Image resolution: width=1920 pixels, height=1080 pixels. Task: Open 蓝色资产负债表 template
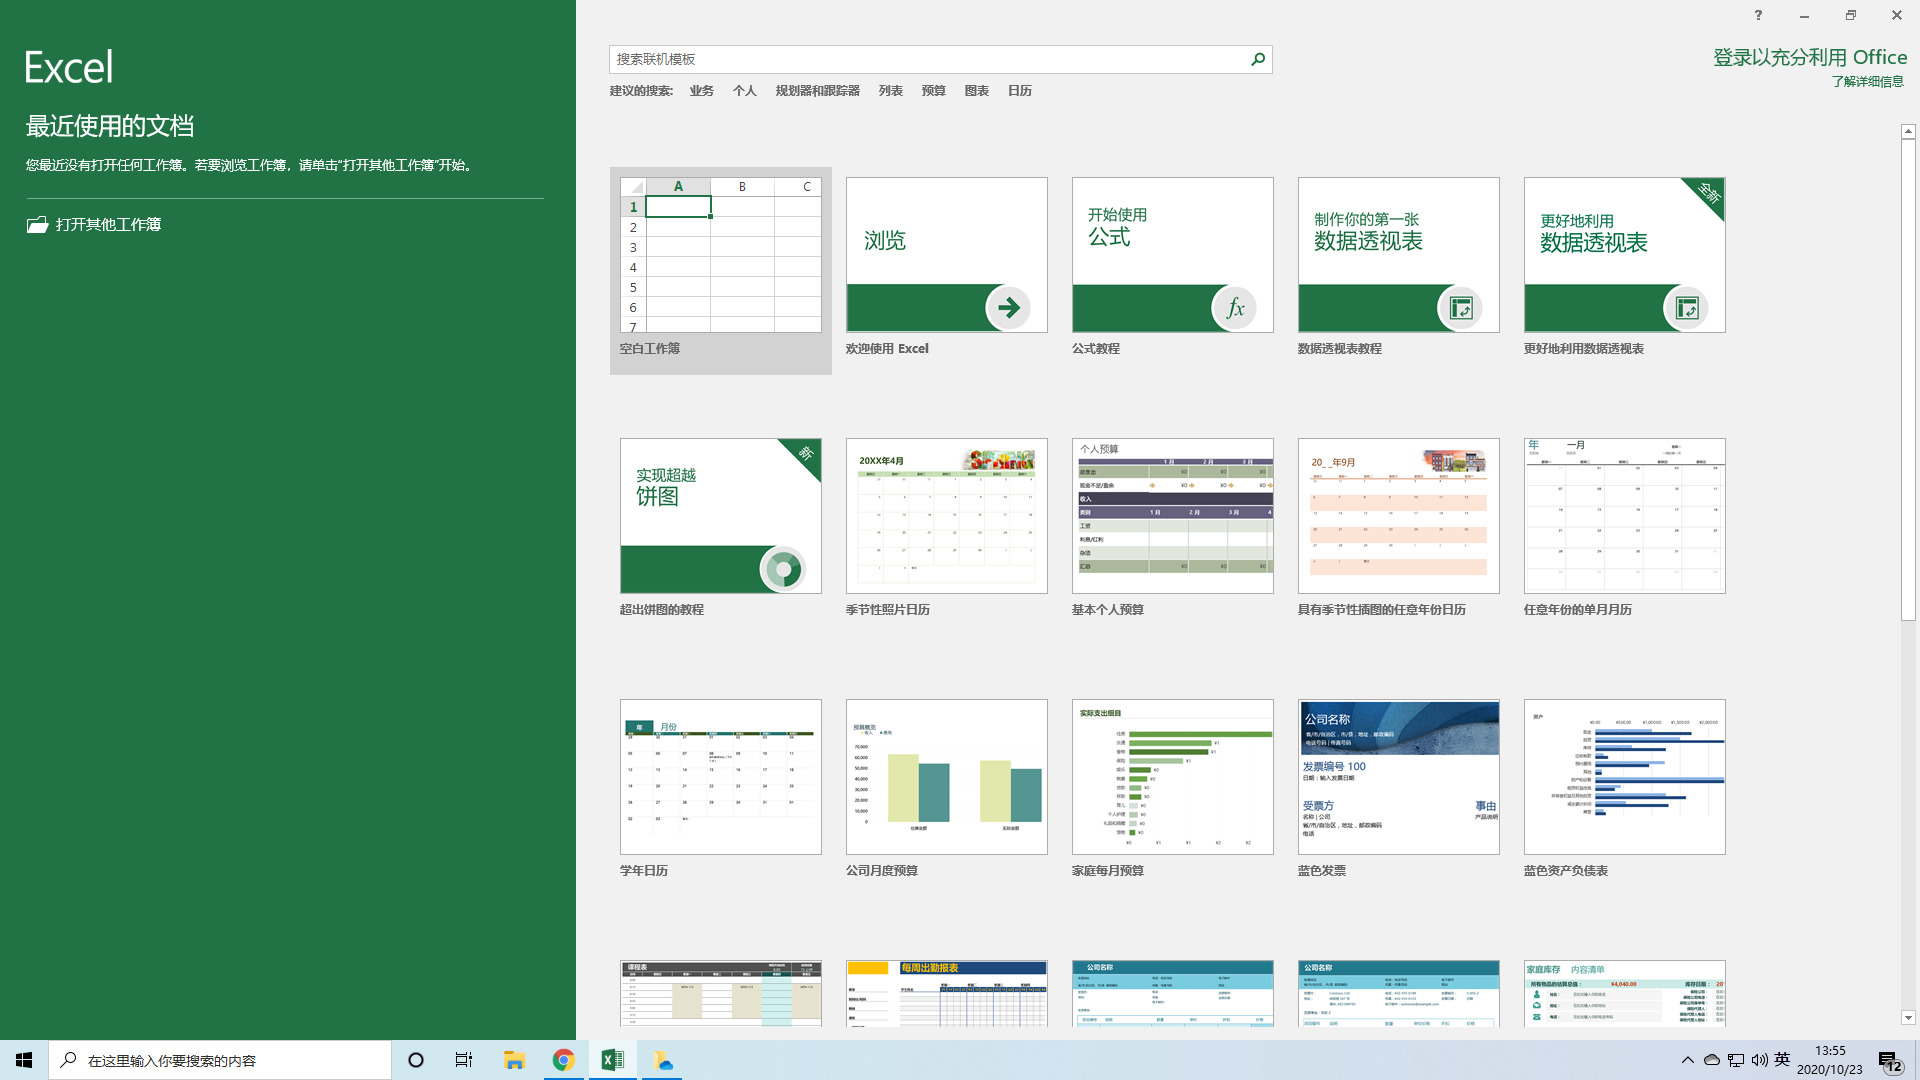point(1625,789)
